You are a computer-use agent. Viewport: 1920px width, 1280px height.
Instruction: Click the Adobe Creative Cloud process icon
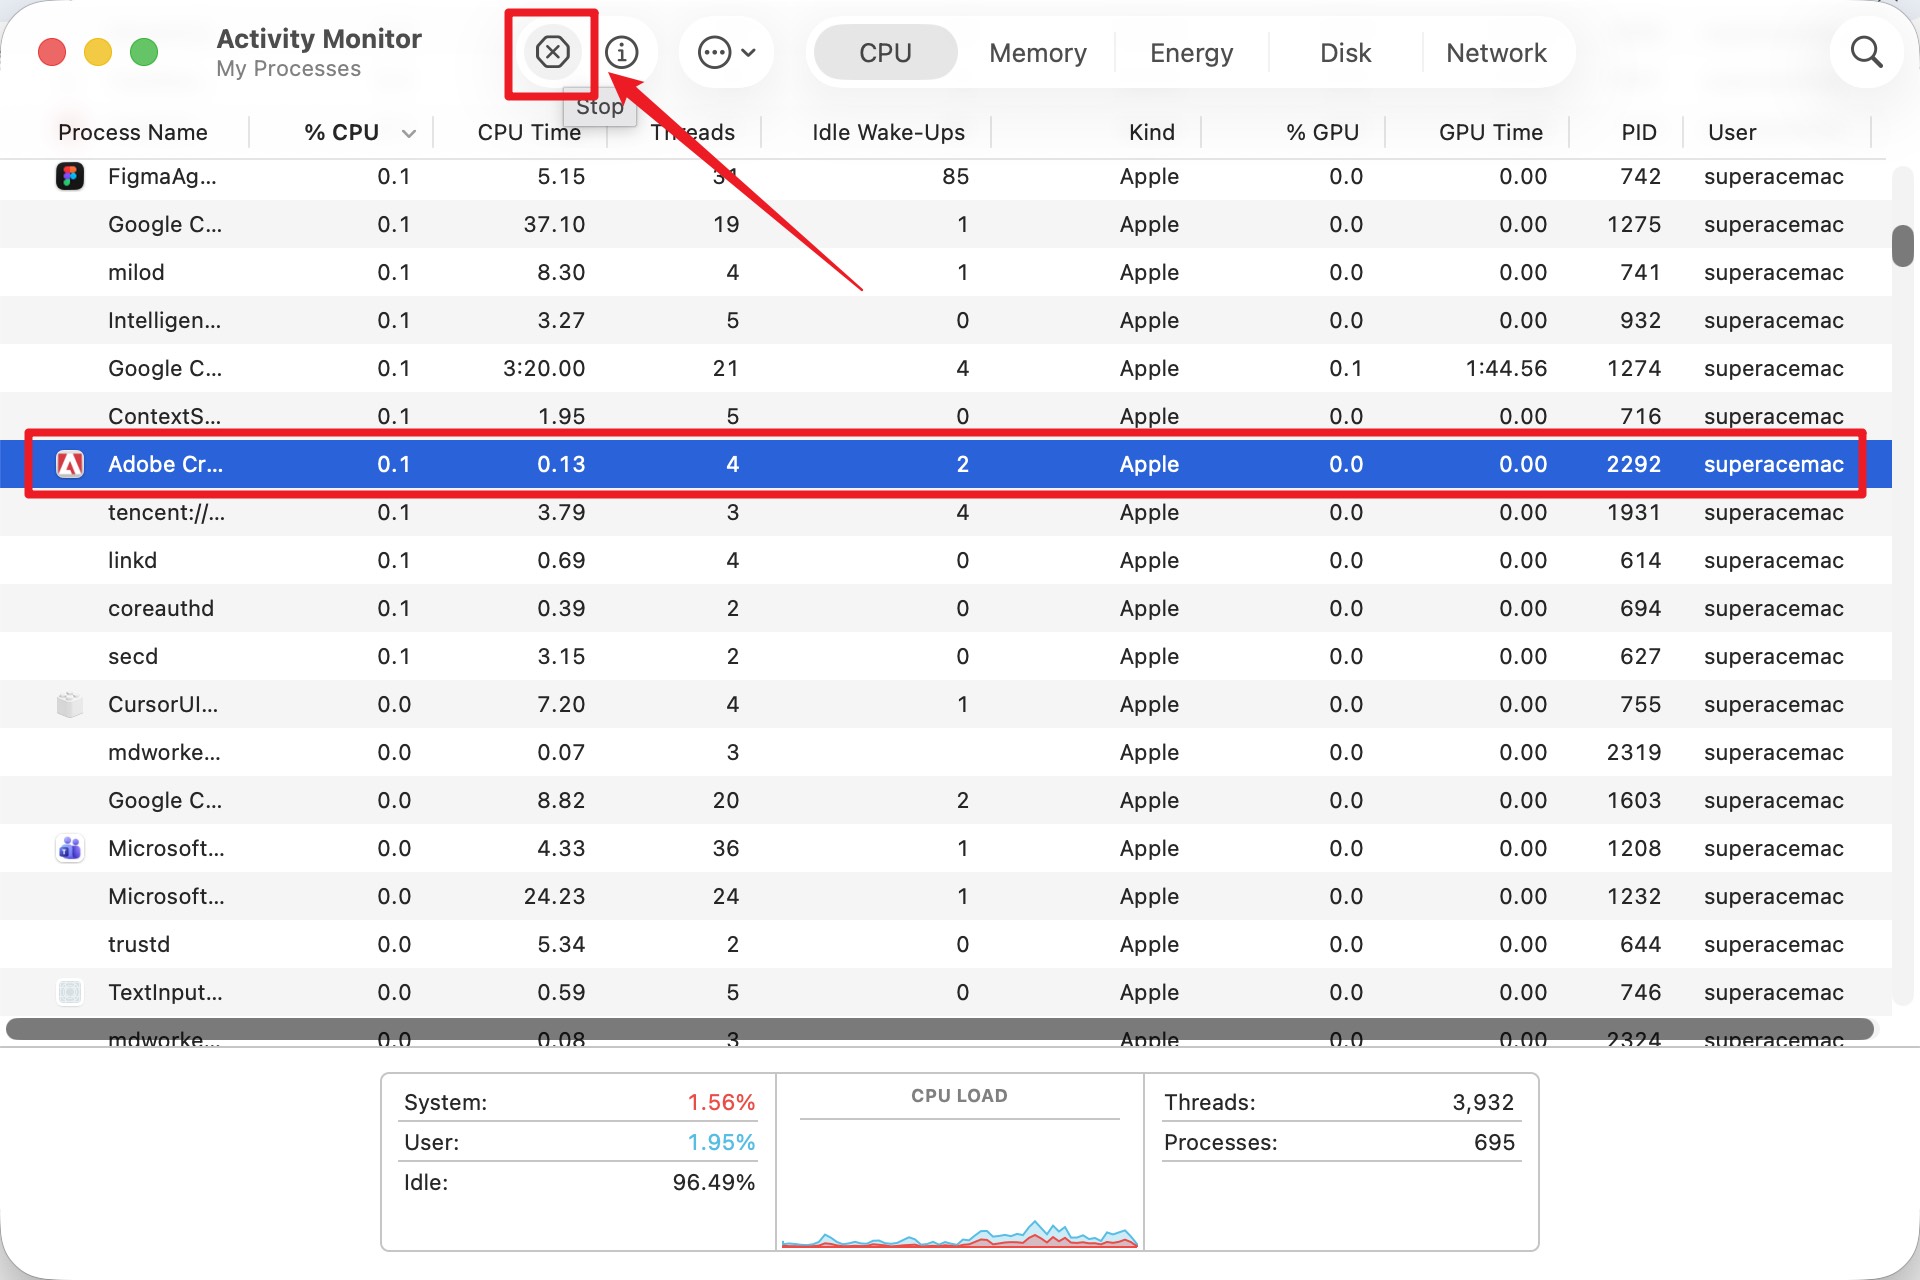(70, 464)
